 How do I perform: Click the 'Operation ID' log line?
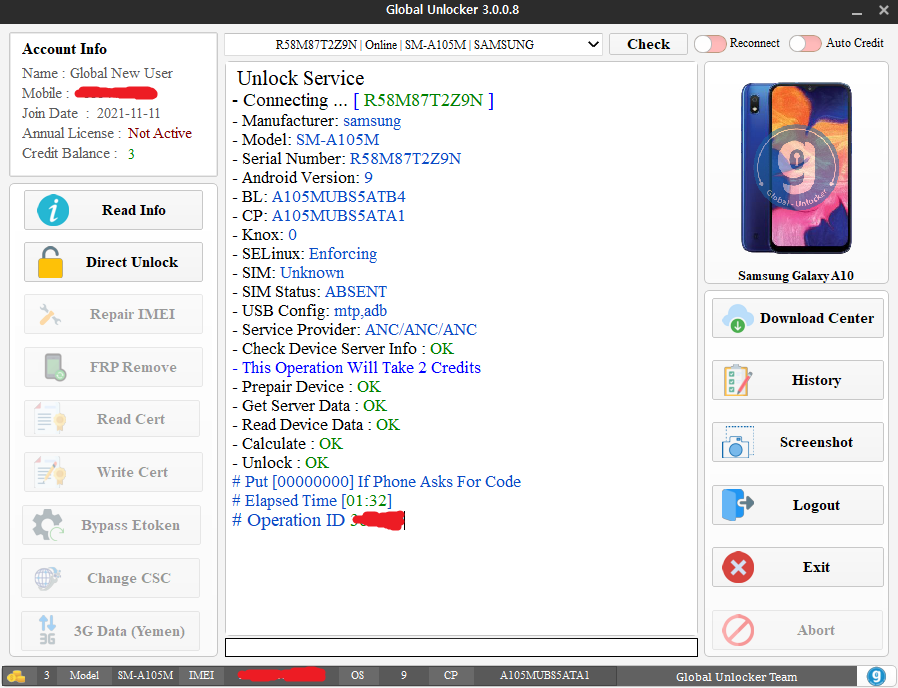pos(318,520)
